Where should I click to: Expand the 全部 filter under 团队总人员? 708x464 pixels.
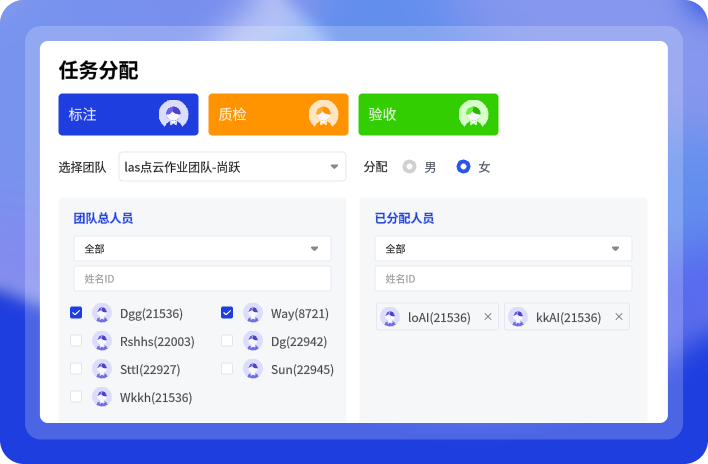(202, 248)
